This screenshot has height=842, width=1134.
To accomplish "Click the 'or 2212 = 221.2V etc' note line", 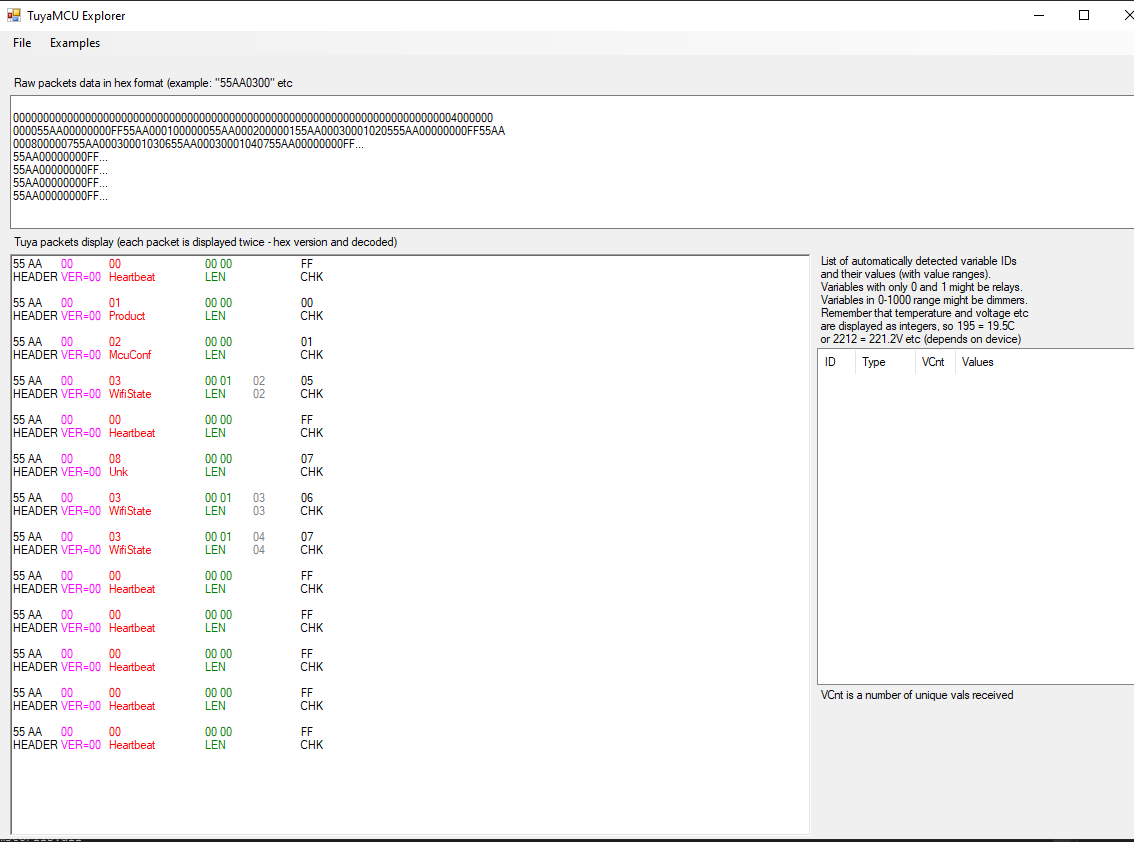I will pyautogui.click(x=921, y=339).
